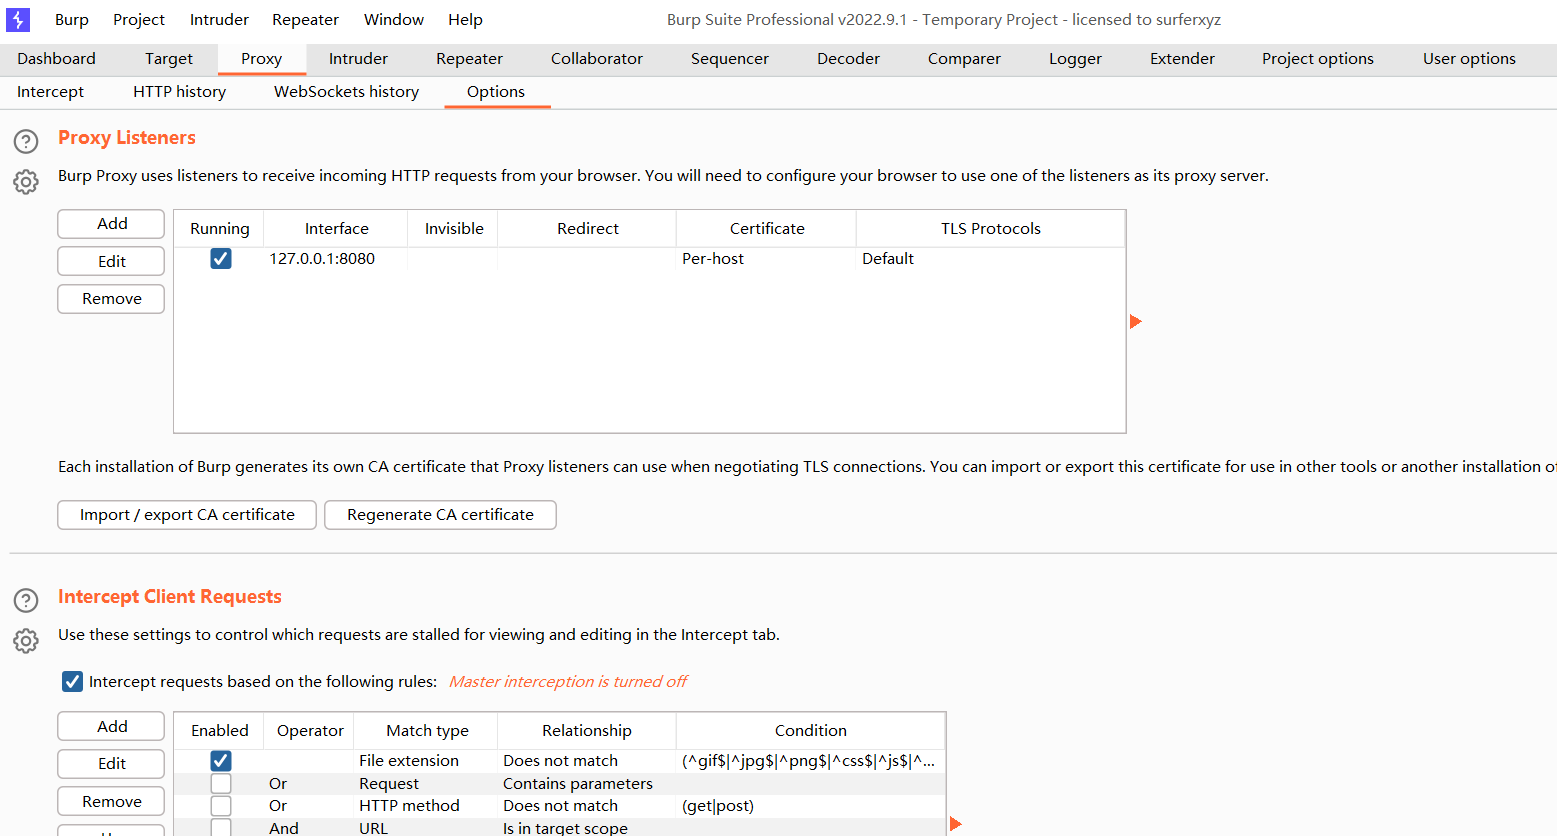
Task: View the WebSockets history sub-tab
Action: pyautogui.click(x=347, y=92)
